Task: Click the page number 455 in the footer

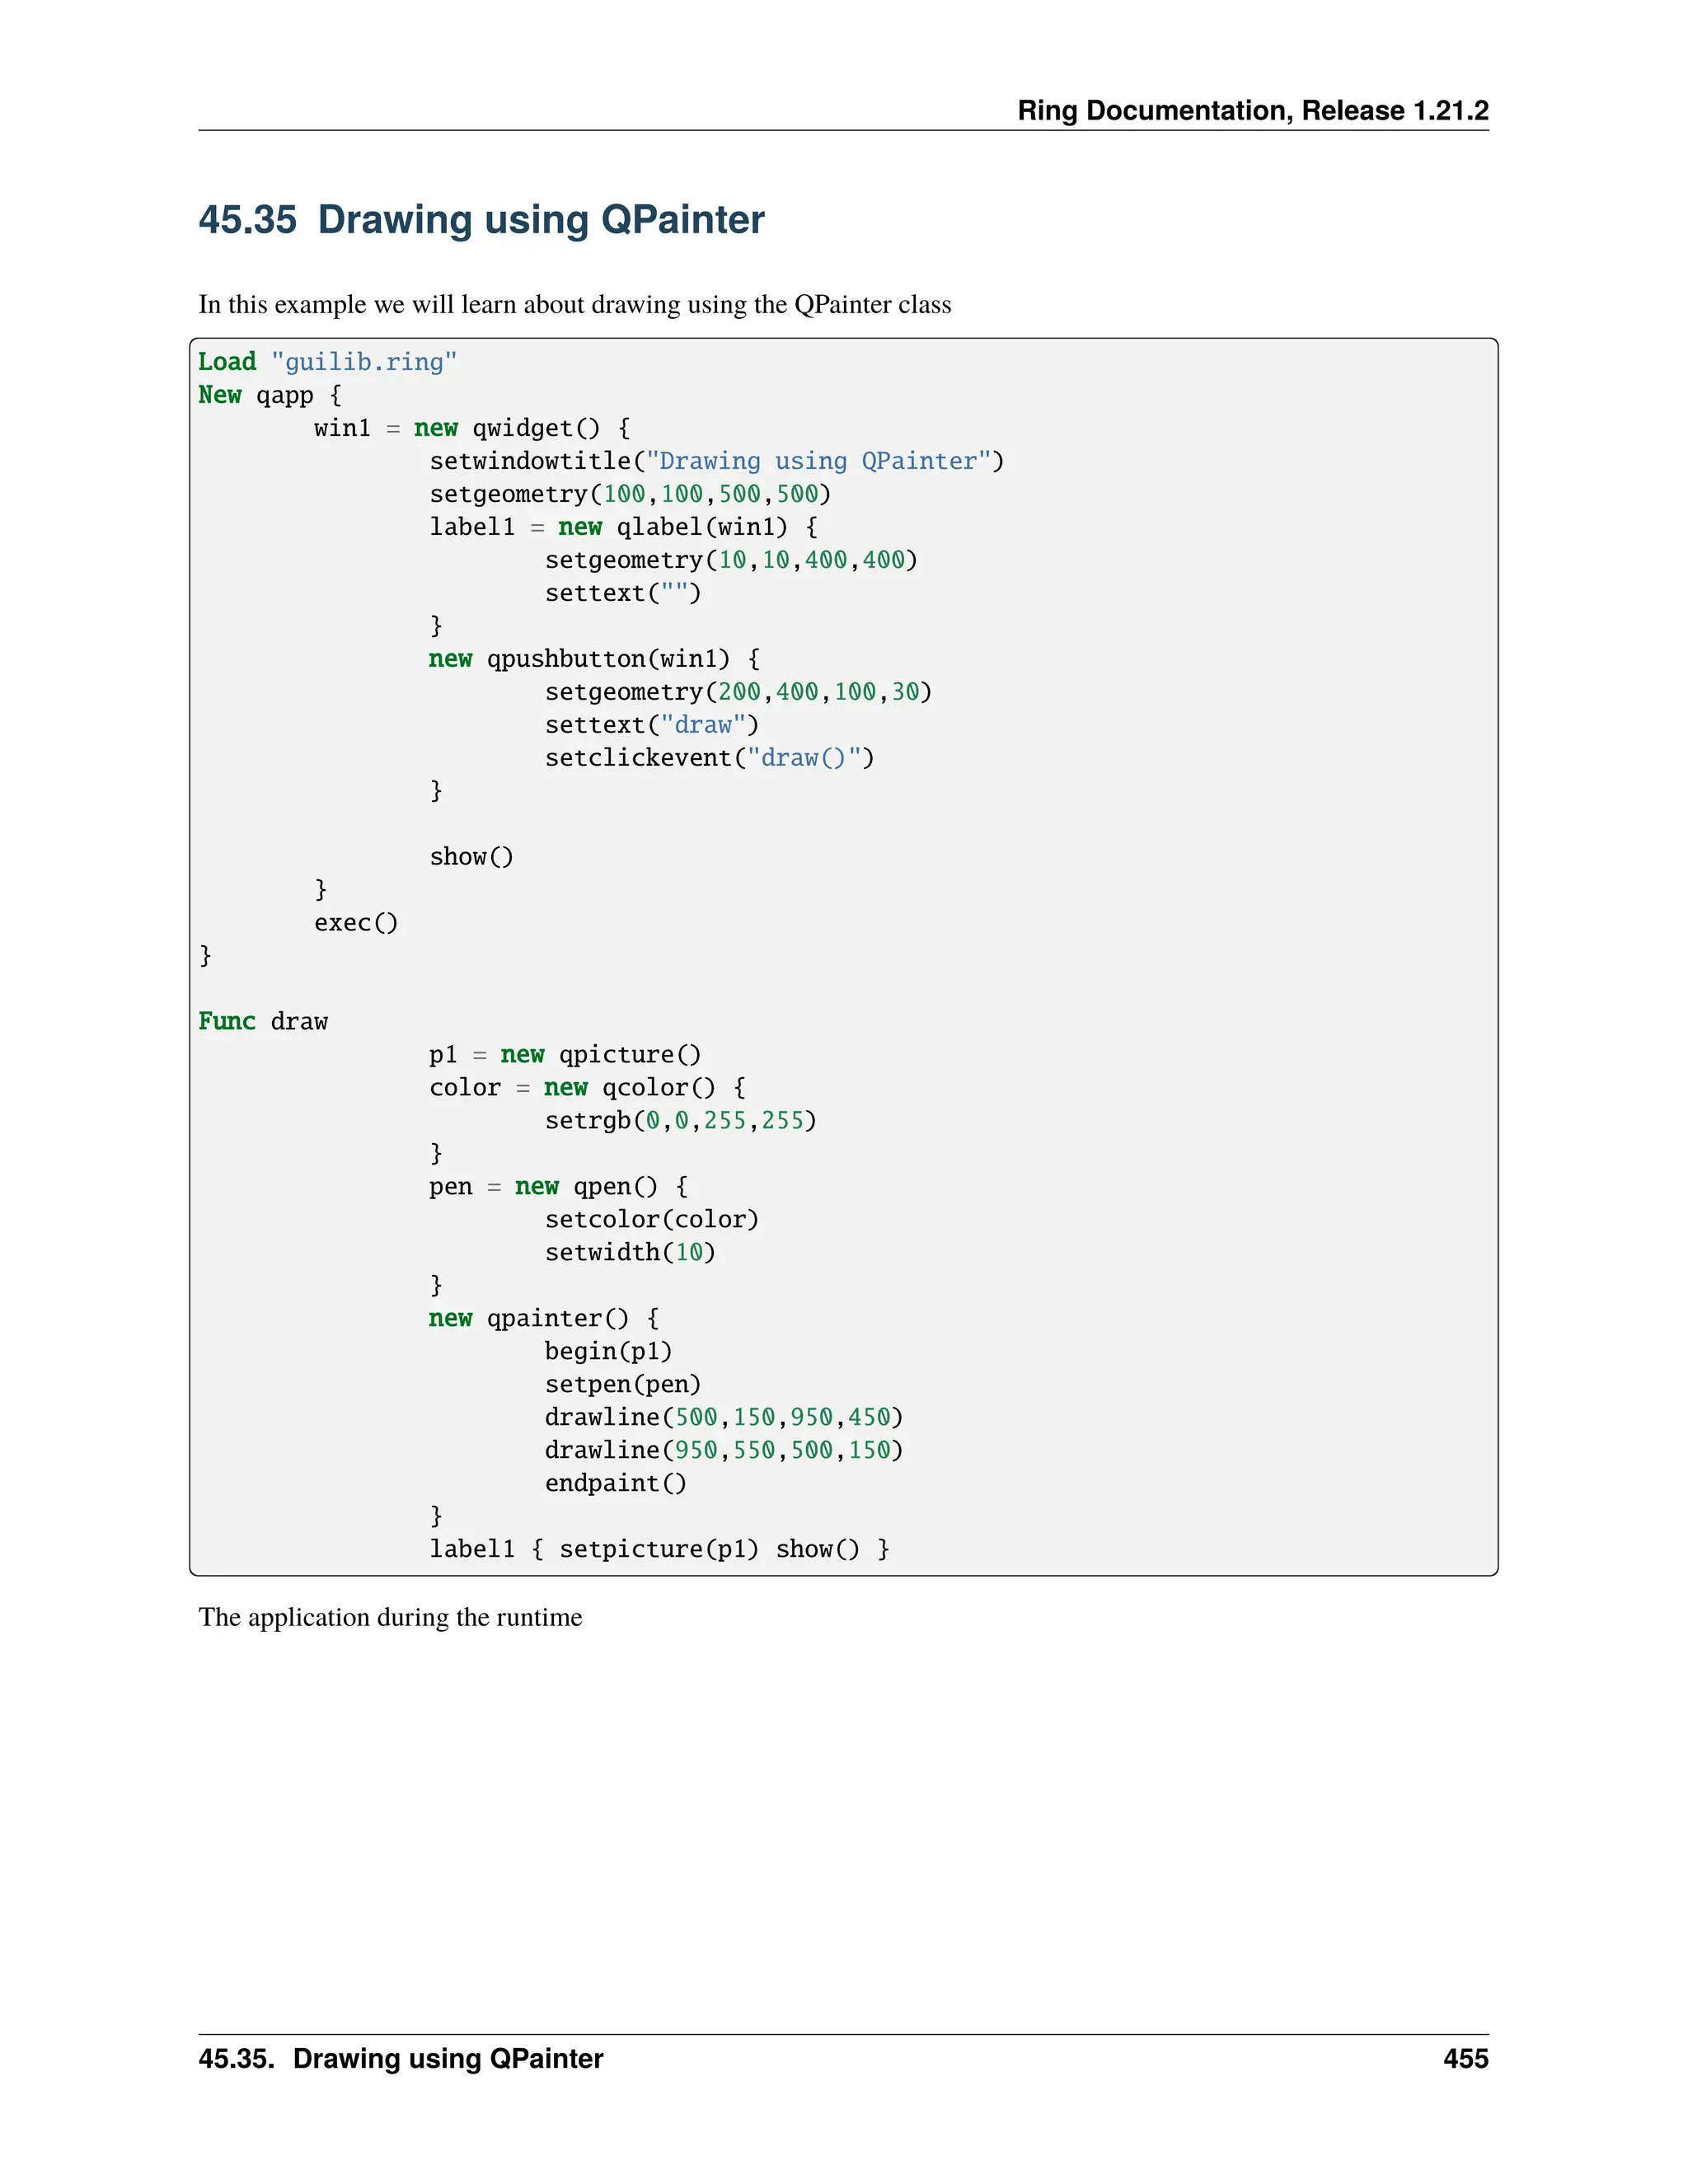Action: [x=1465, y=2059]
